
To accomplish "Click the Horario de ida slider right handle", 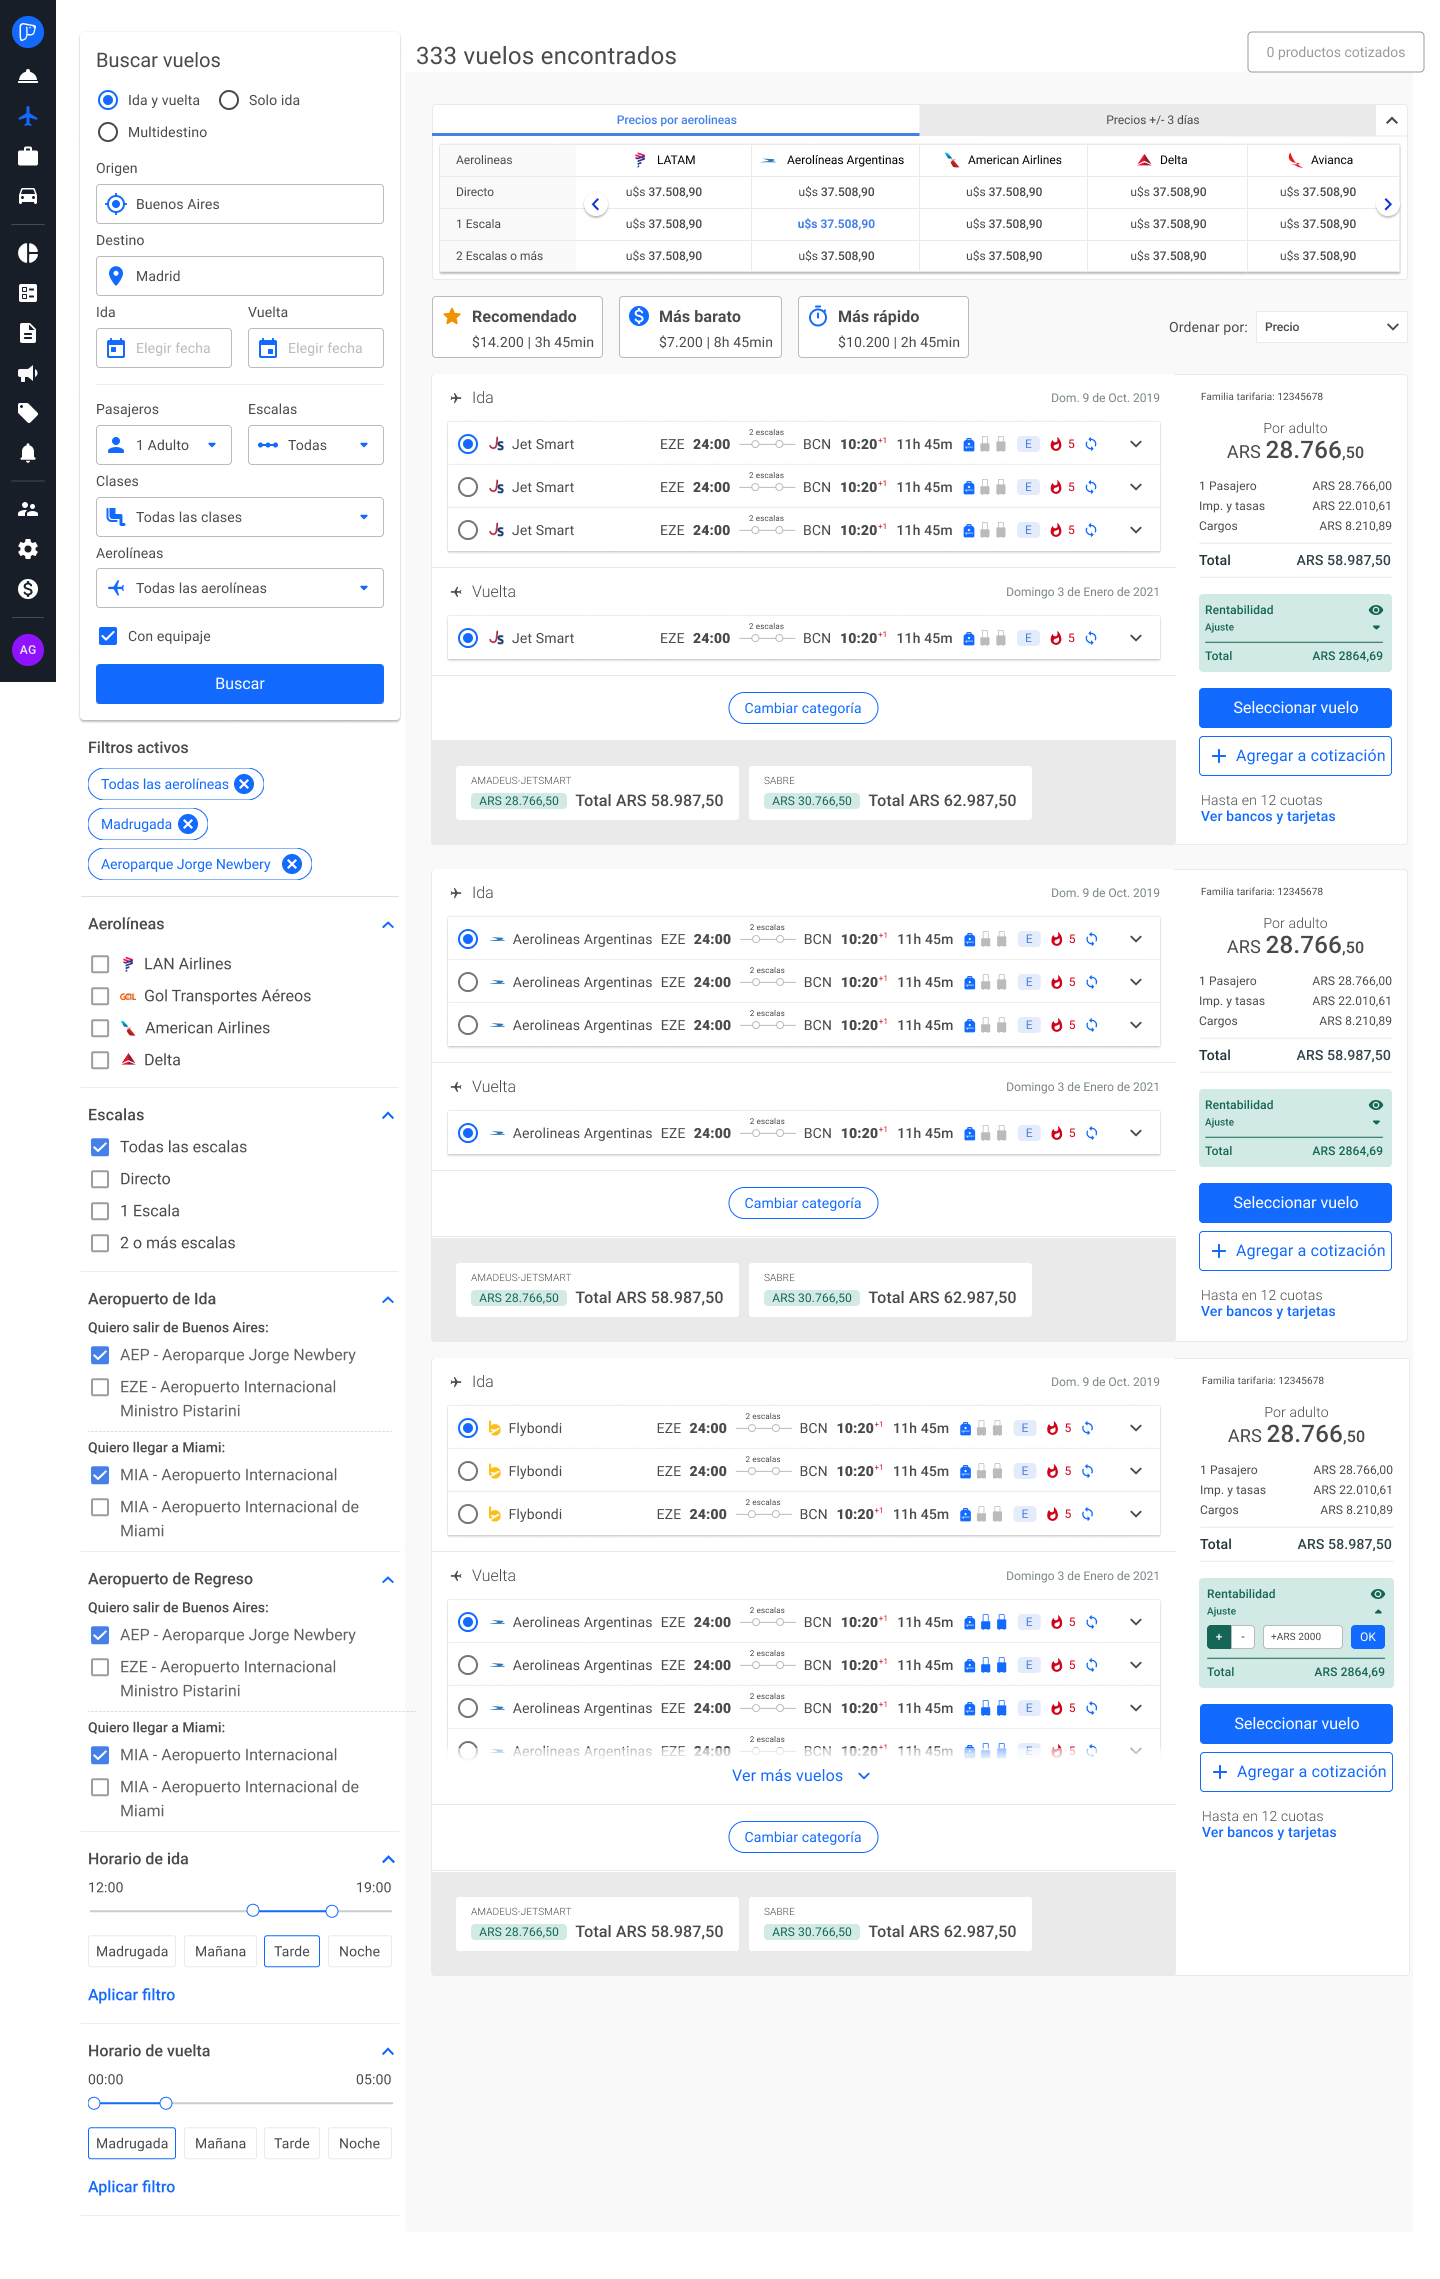I will coord(332,1911).
